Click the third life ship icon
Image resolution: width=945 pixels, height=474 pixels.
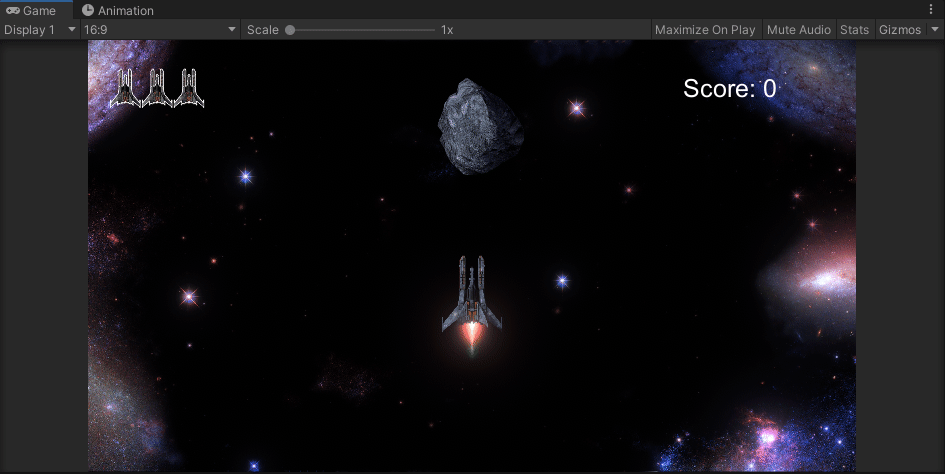pos(189,88)
